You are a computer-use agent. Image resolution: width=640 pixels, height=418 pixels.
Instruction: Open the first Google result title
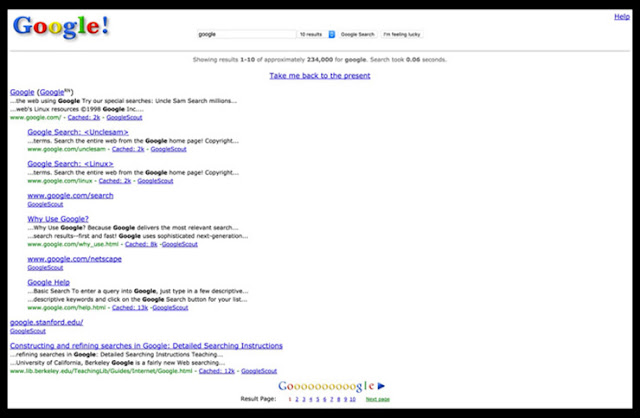22,92
